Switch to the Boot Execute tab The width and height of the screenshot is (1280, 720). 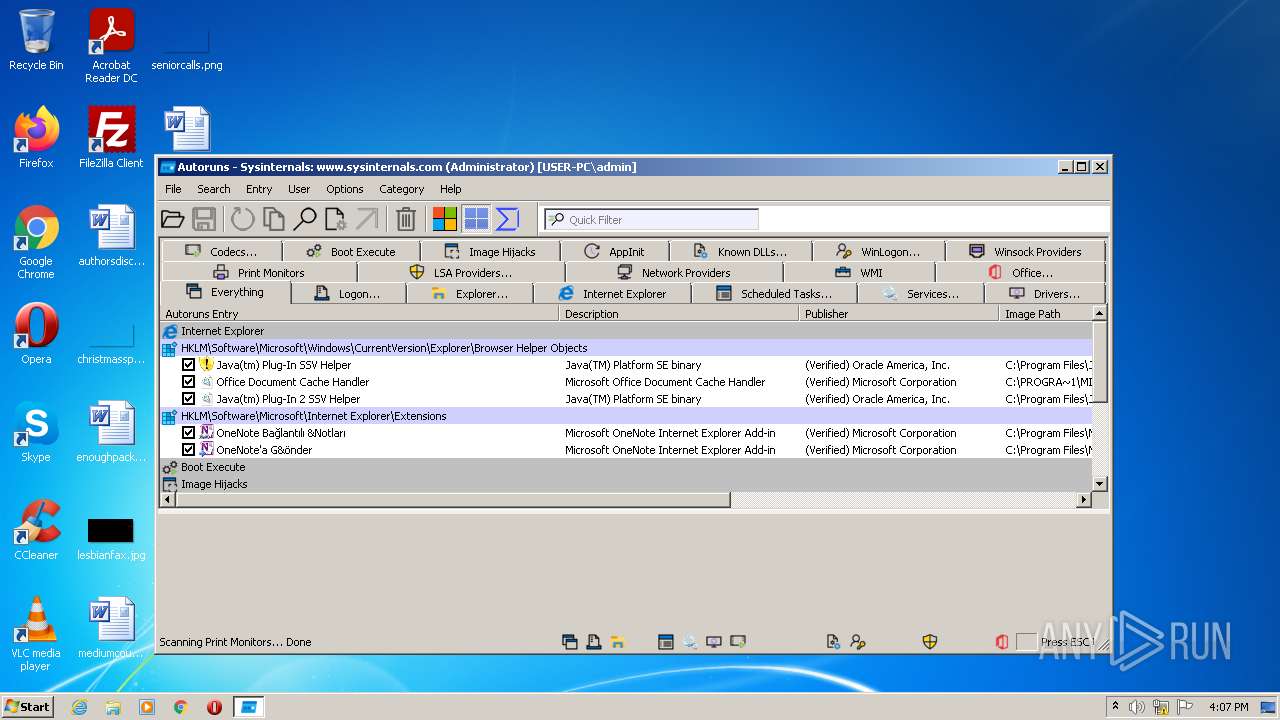pyautogui.click(x=351, y=252)
